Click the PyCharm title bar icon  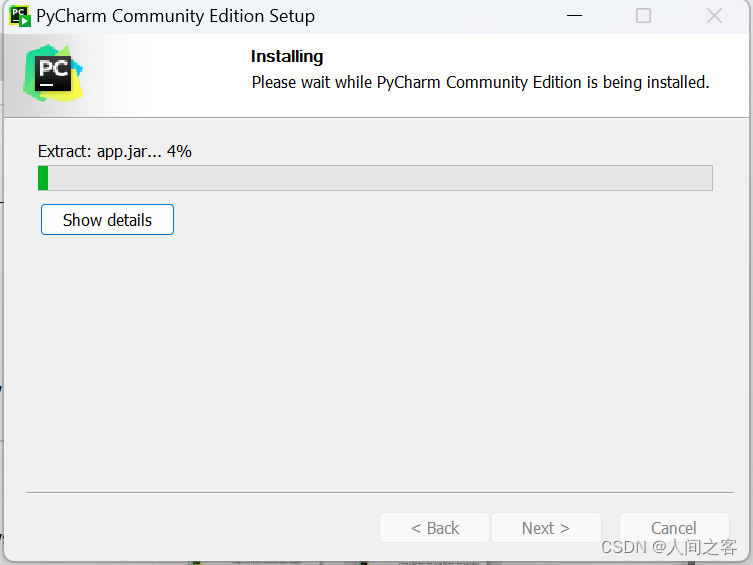[20, 16]
